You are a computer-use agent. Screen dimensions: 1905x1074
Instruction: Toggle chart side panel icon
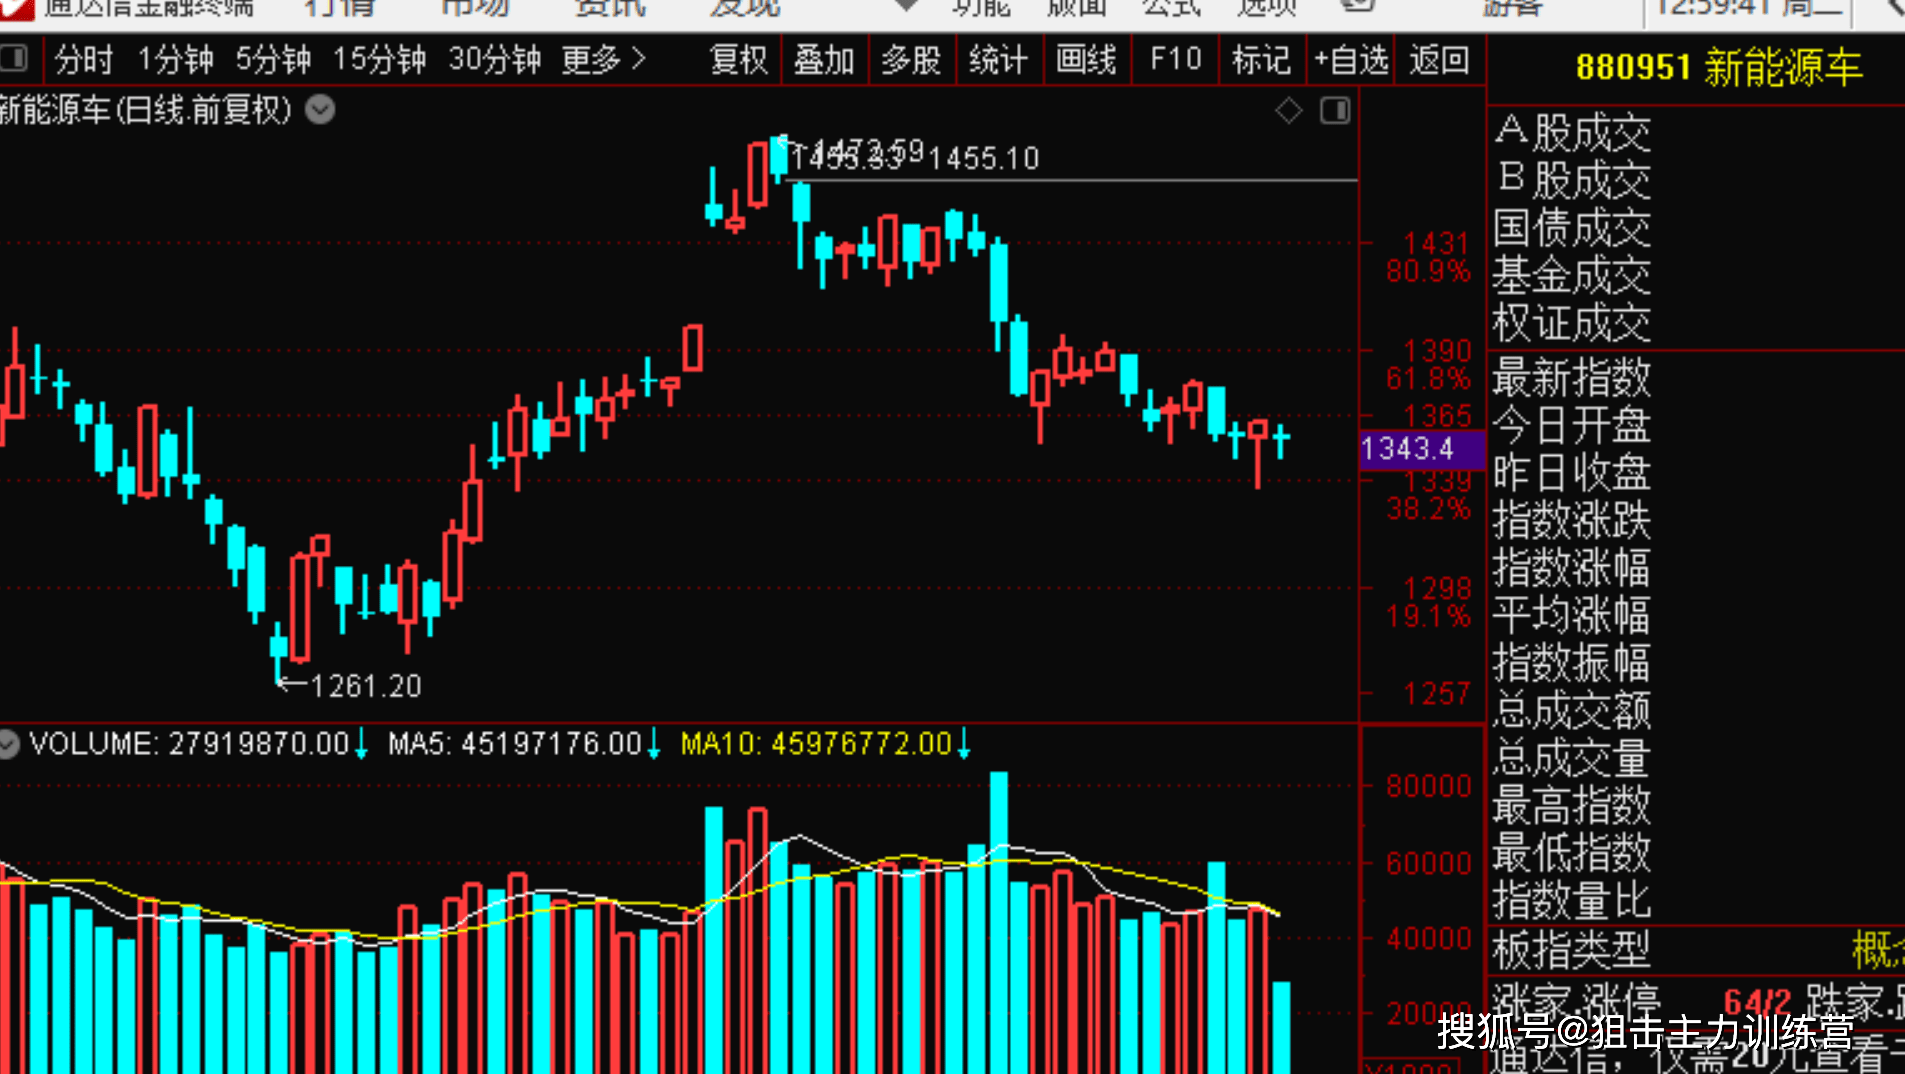[x=1335, y=110]
